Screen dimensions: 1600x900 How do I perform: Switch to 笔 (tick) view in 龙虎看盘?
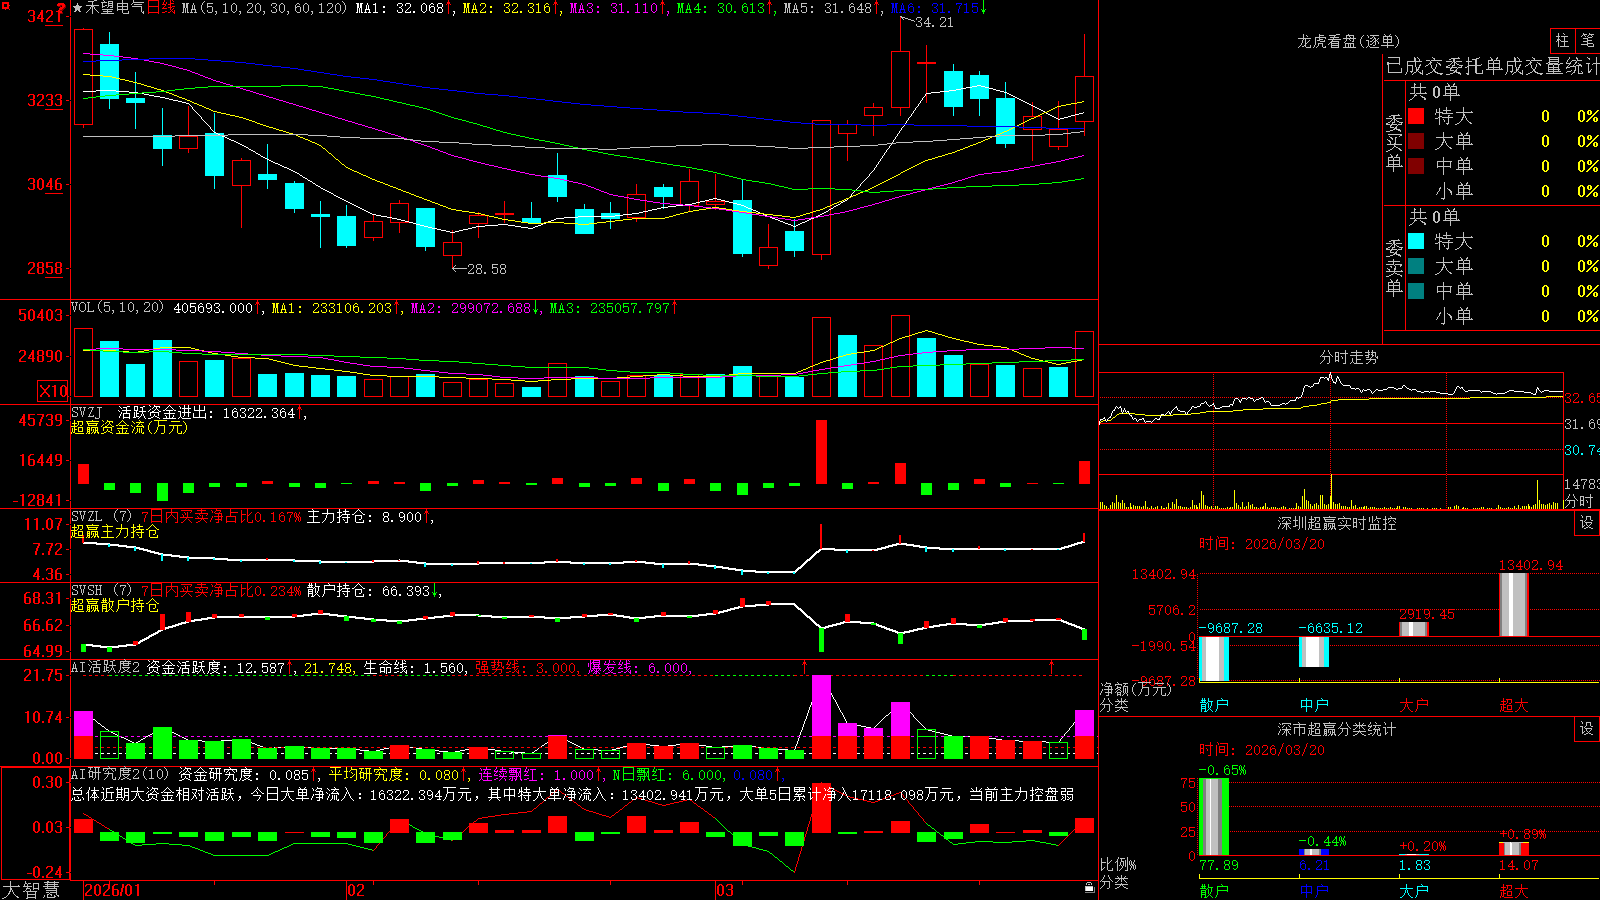pyautogui.click(x=1588, y=41)
